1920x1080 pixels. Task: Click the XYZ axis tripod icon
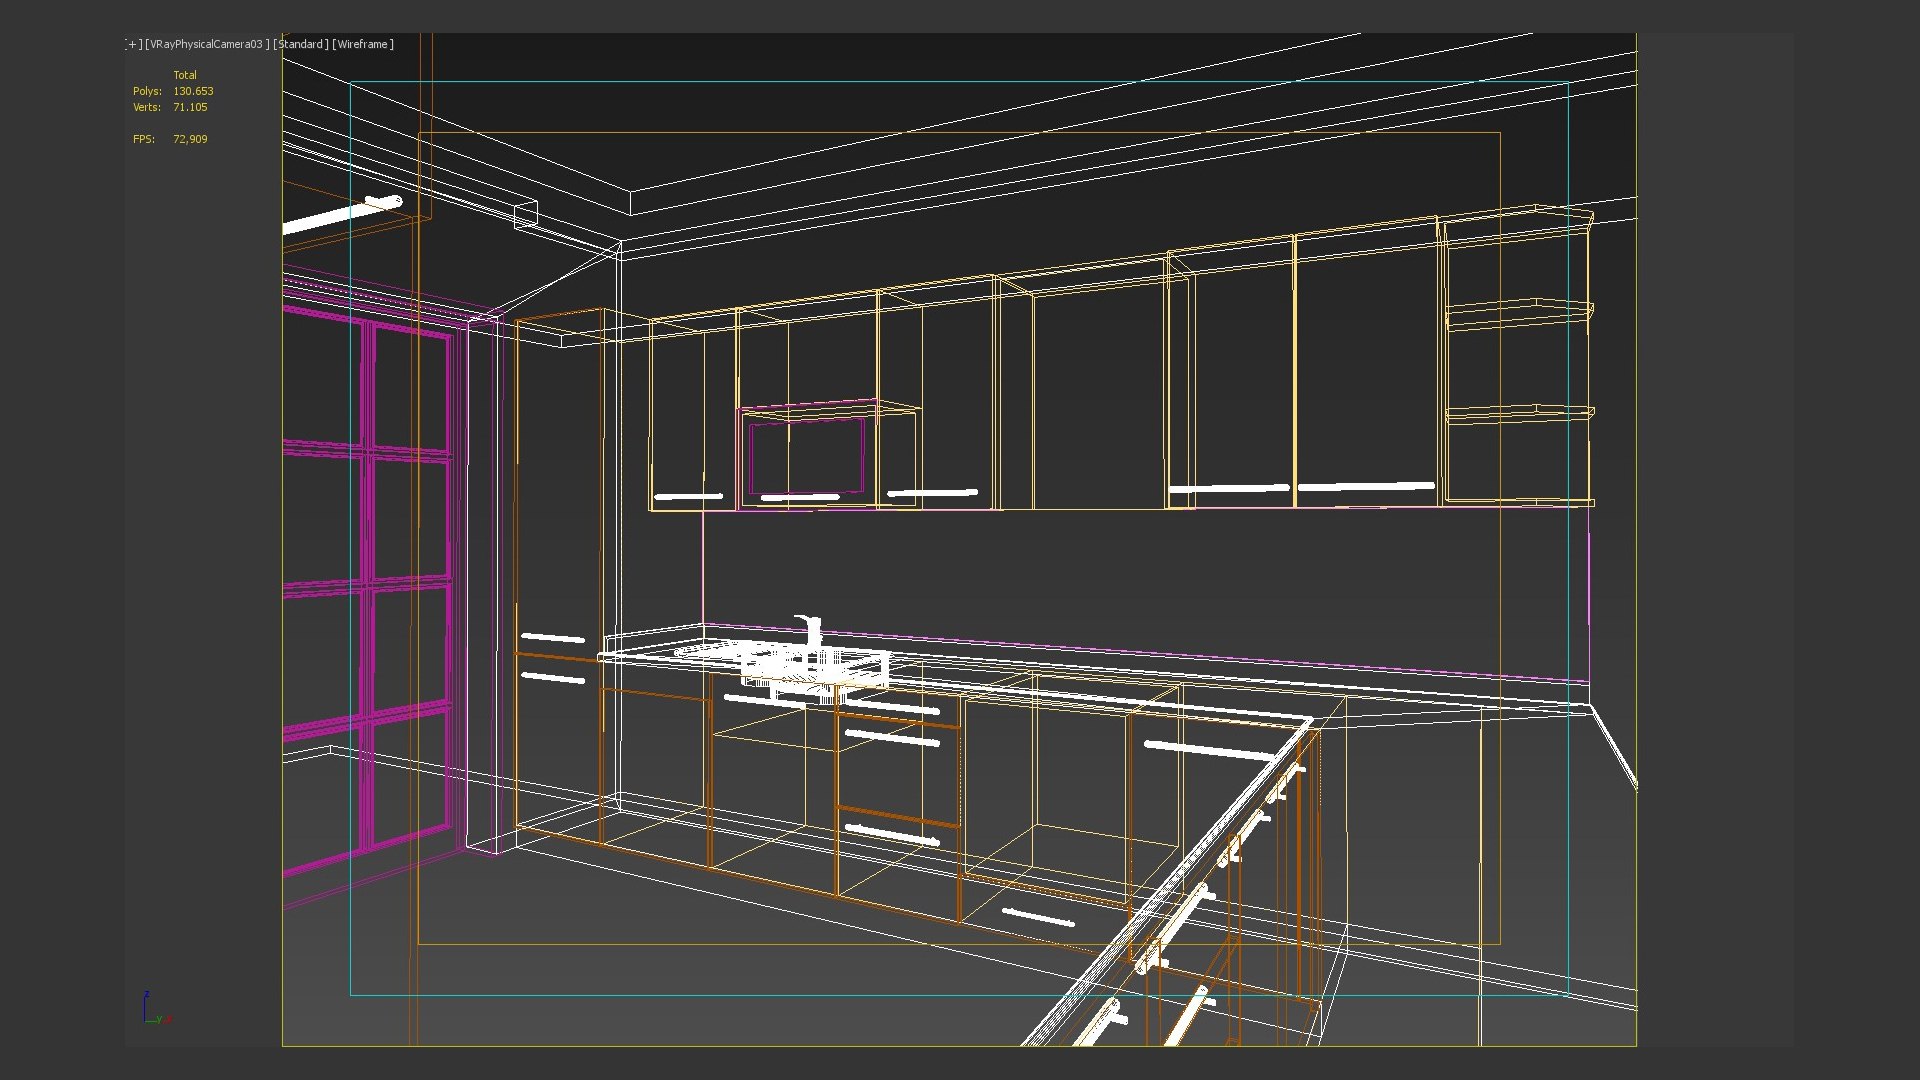pyautogui.click(x=156, y=1008)
